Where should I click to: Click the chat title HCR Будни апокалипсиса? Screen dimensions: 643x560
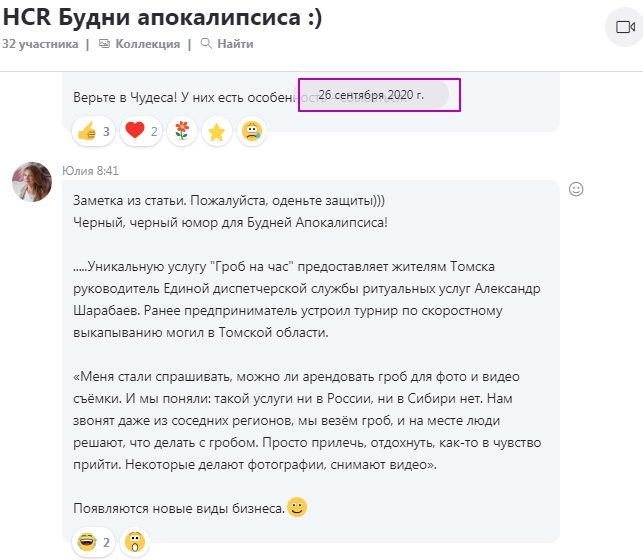[x=163, y=18]
